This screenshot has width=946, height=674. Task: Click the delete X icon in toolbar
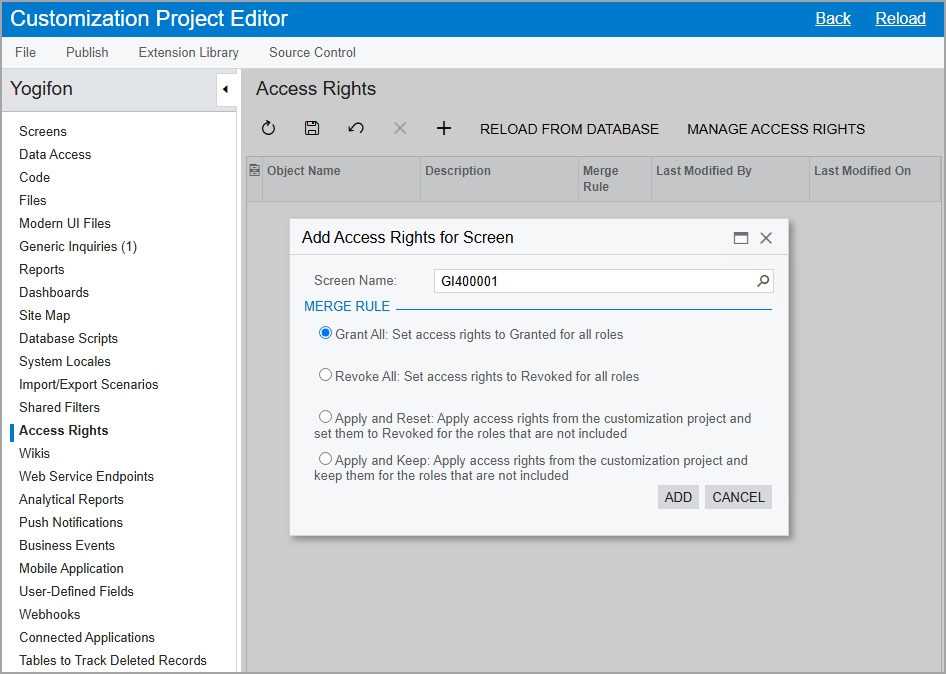(400, 128)
